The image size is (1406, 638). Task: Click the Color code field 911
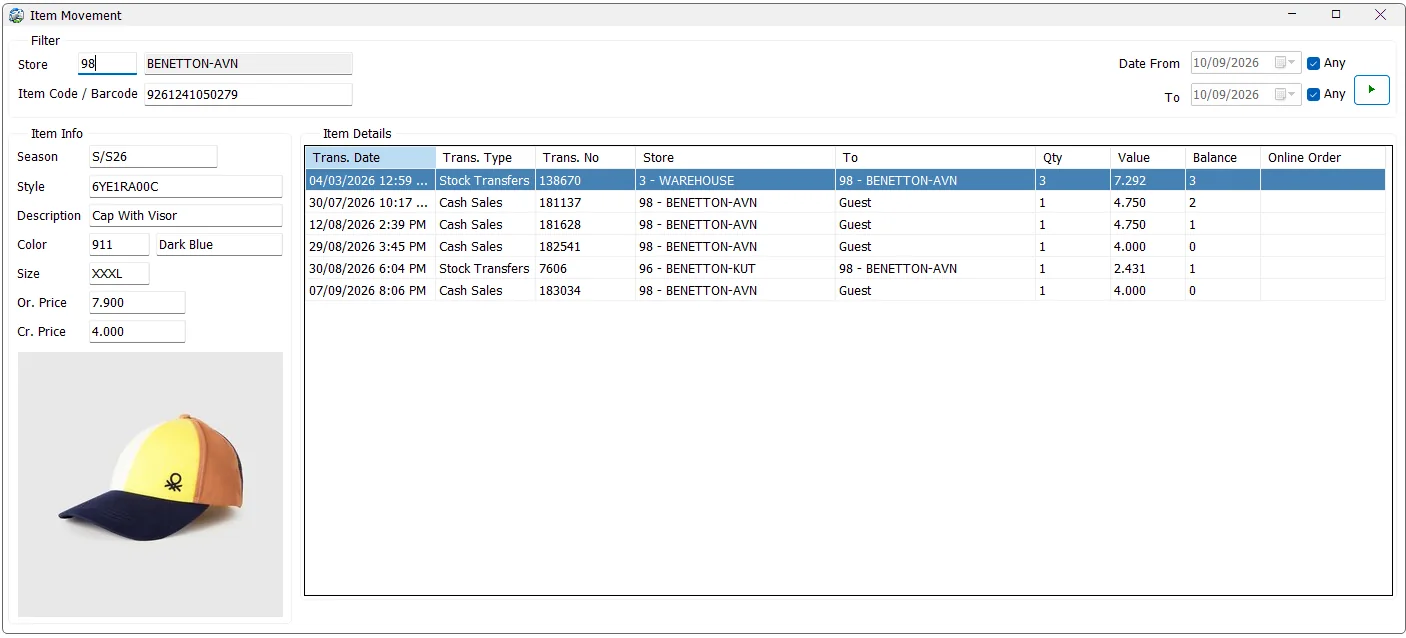tap(119, 245)
